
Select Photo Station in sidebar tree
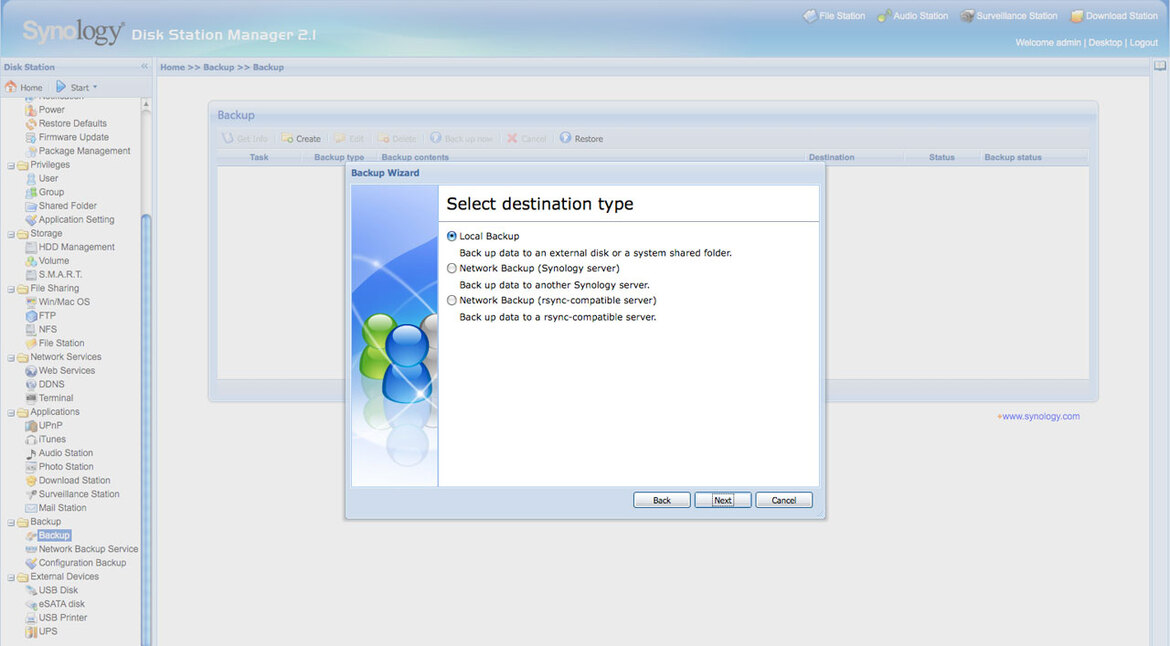click(66, 467)
